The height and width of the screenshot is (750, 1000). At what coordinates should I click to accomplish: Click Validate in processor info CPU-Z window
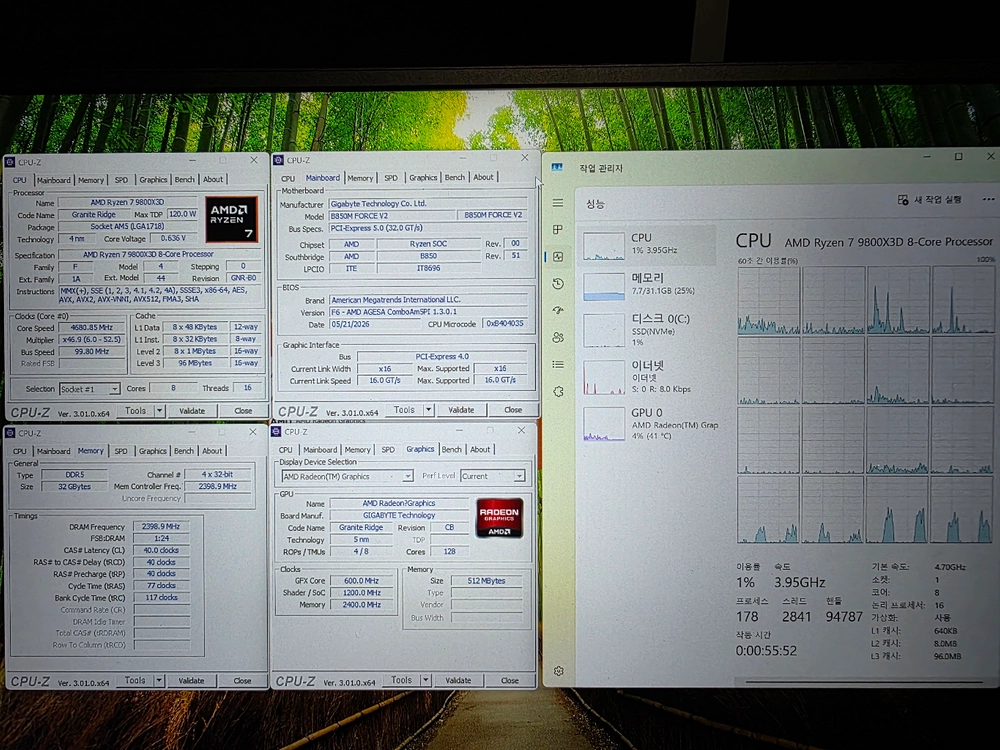coord(192,411)
